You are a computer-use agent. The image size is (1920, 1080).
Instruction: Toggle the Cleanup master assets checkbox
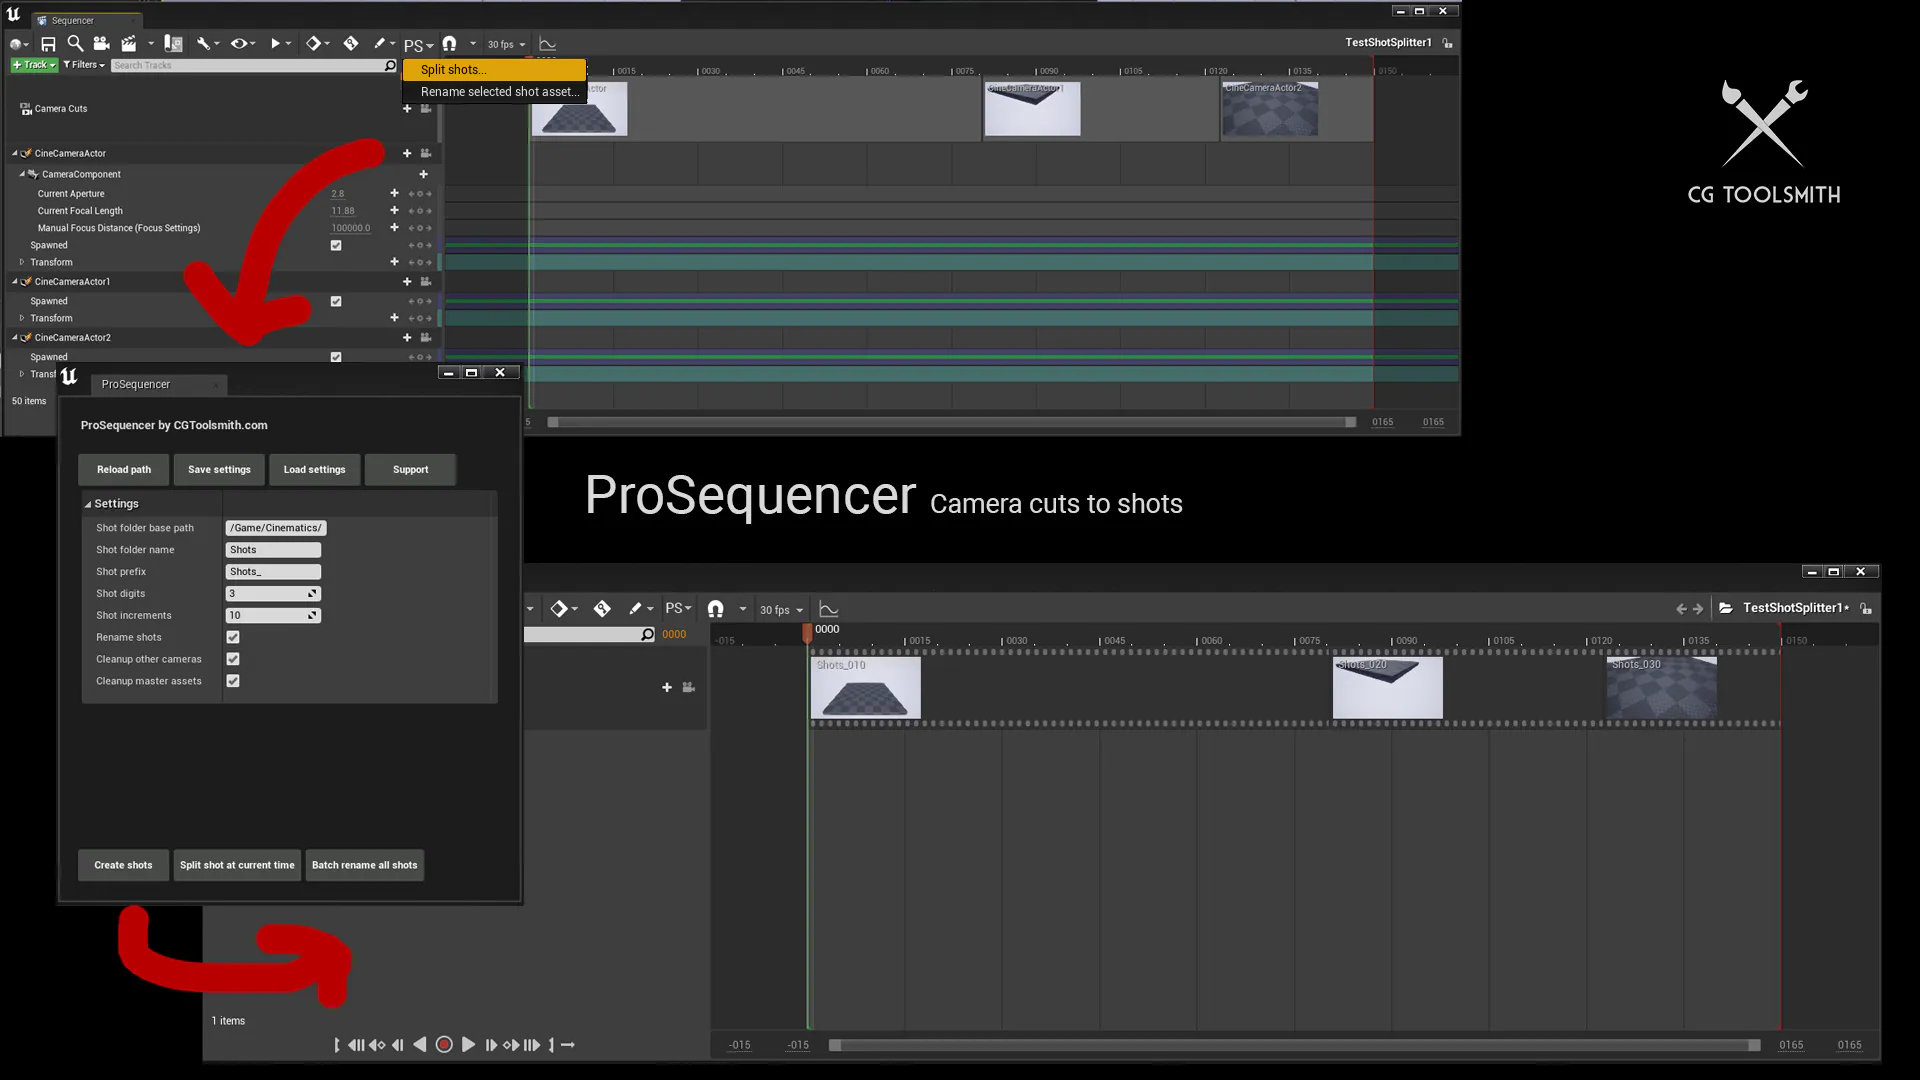[x=233, y=681]
